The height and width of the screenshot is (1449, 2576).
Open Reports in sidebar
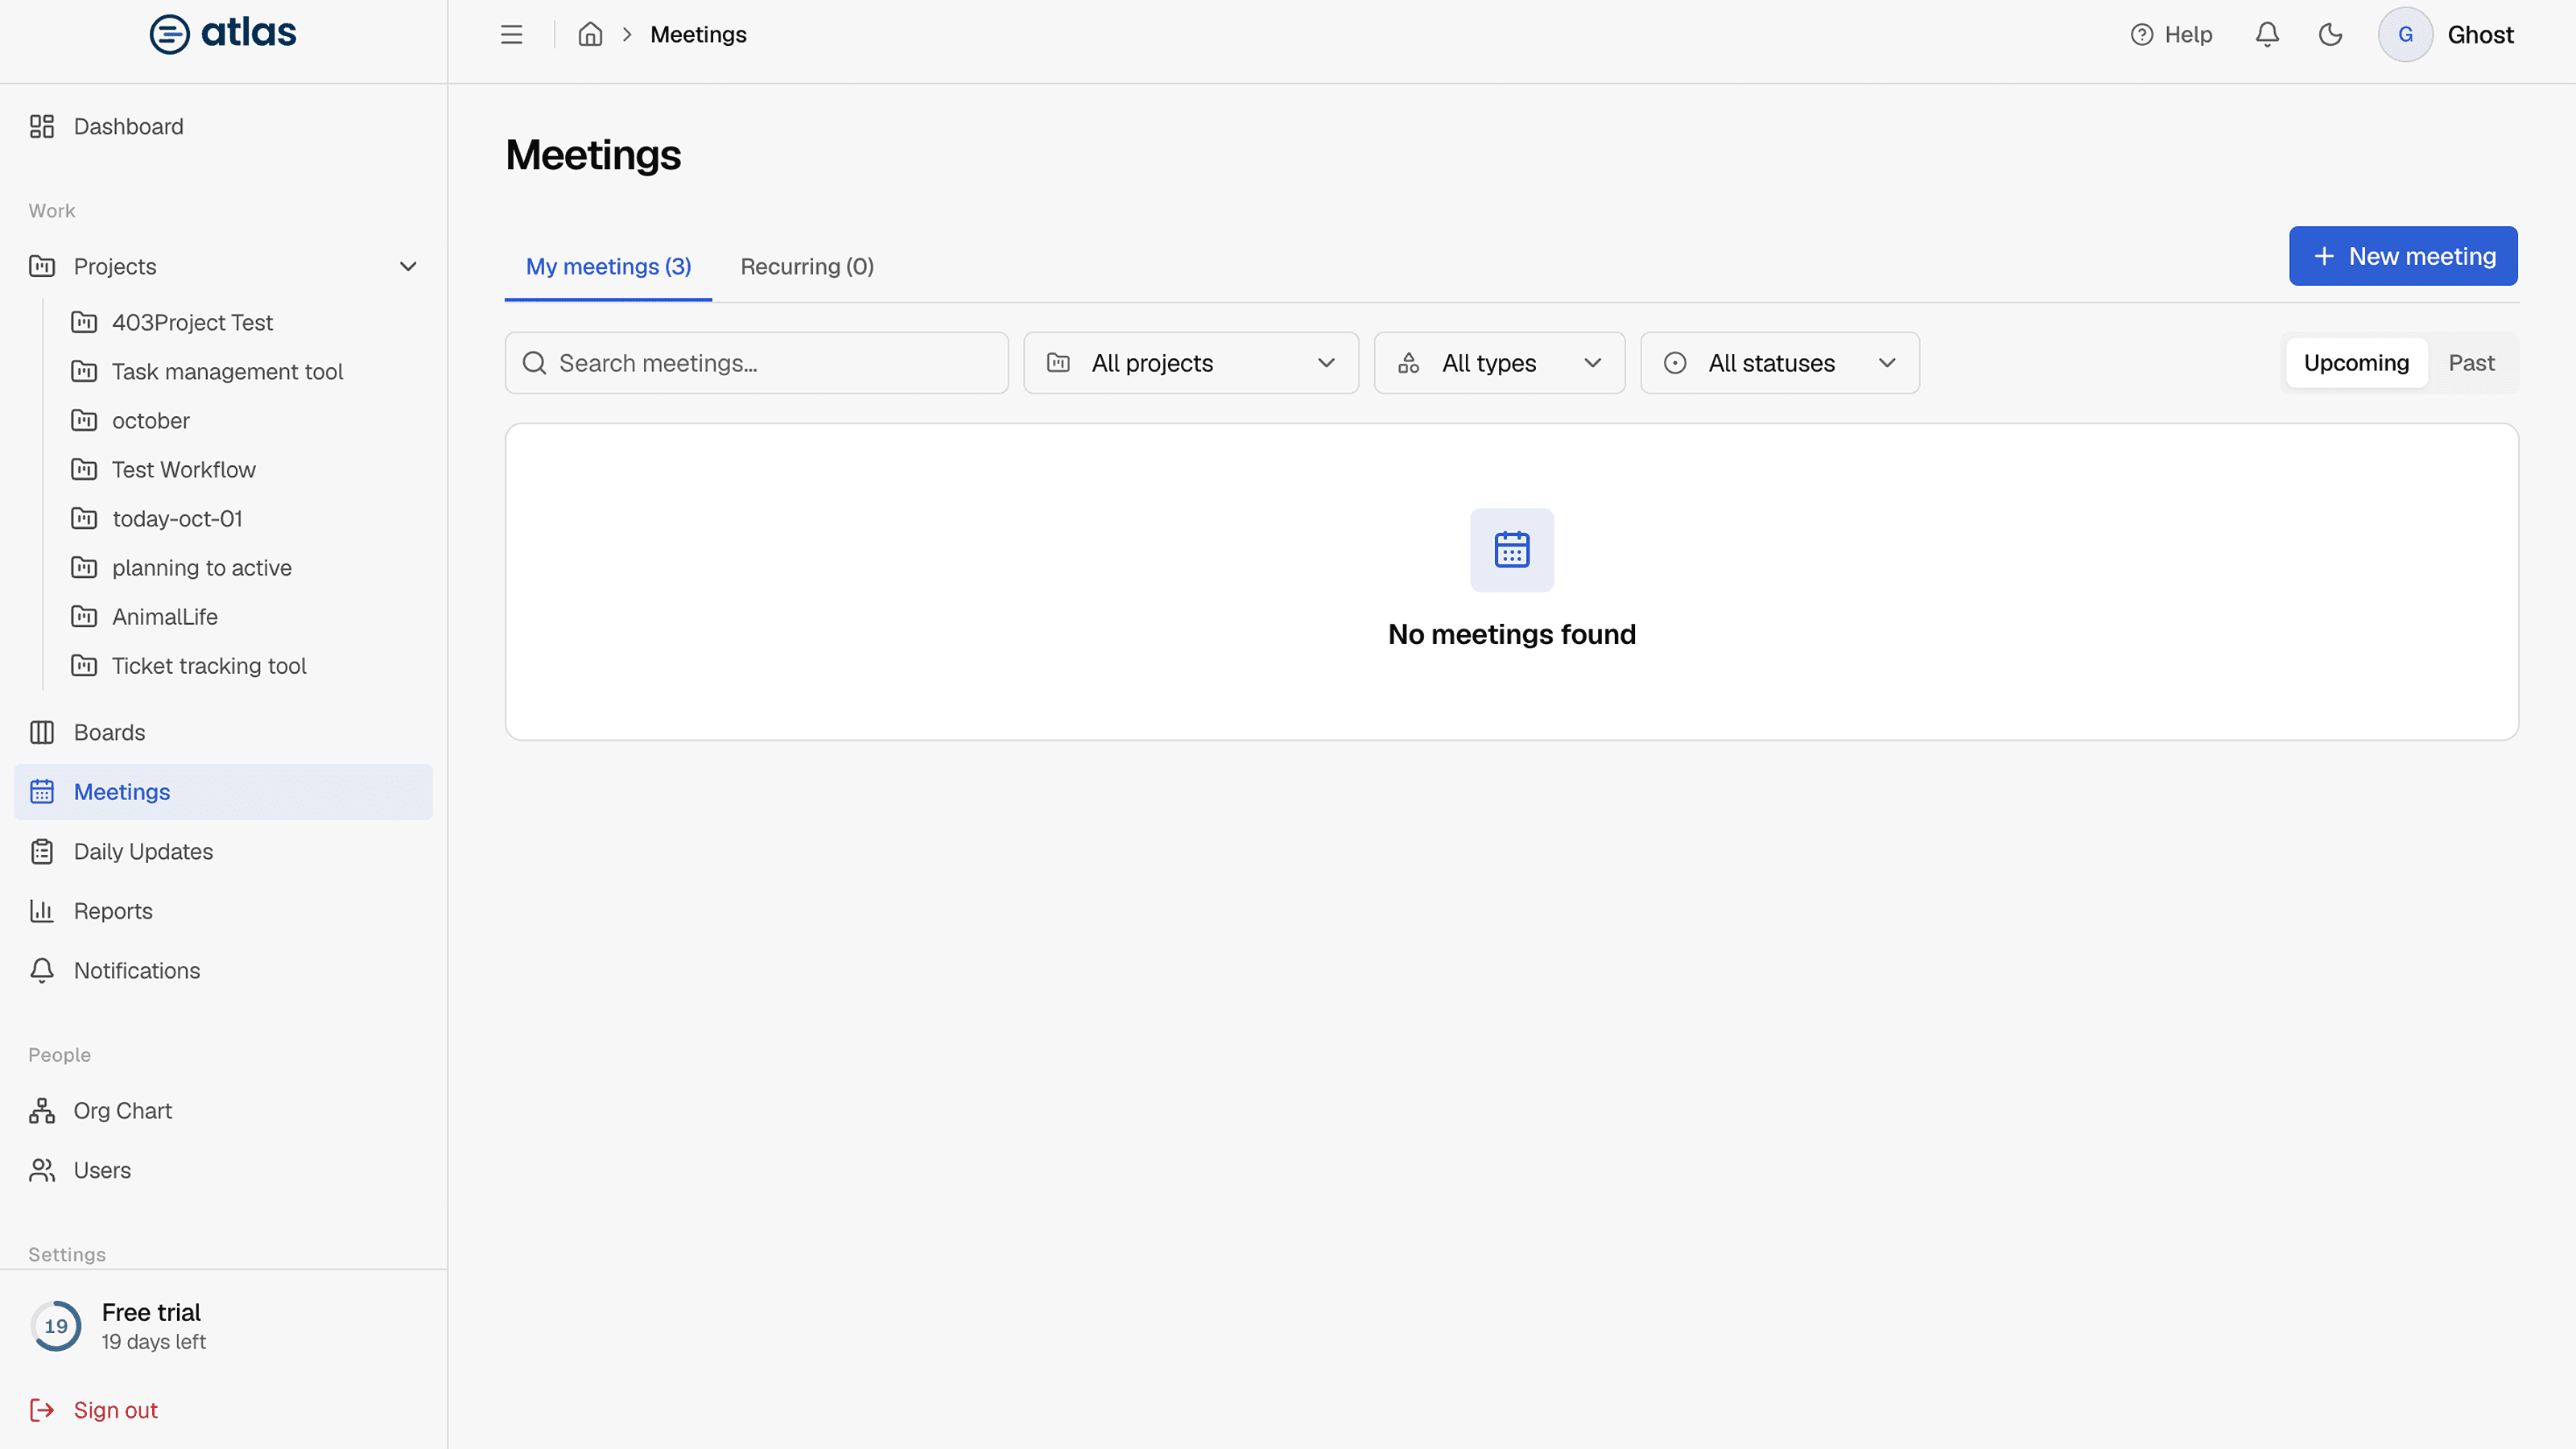click(x=223, y=912)
